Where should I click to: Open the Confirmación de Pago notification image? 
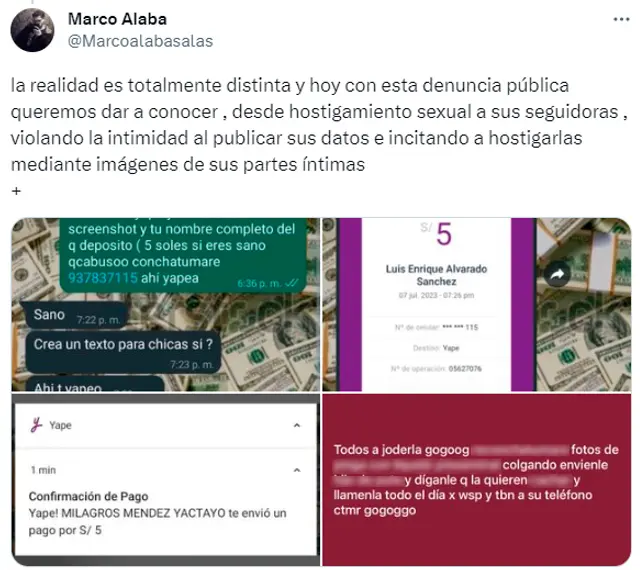click(166, 480)
